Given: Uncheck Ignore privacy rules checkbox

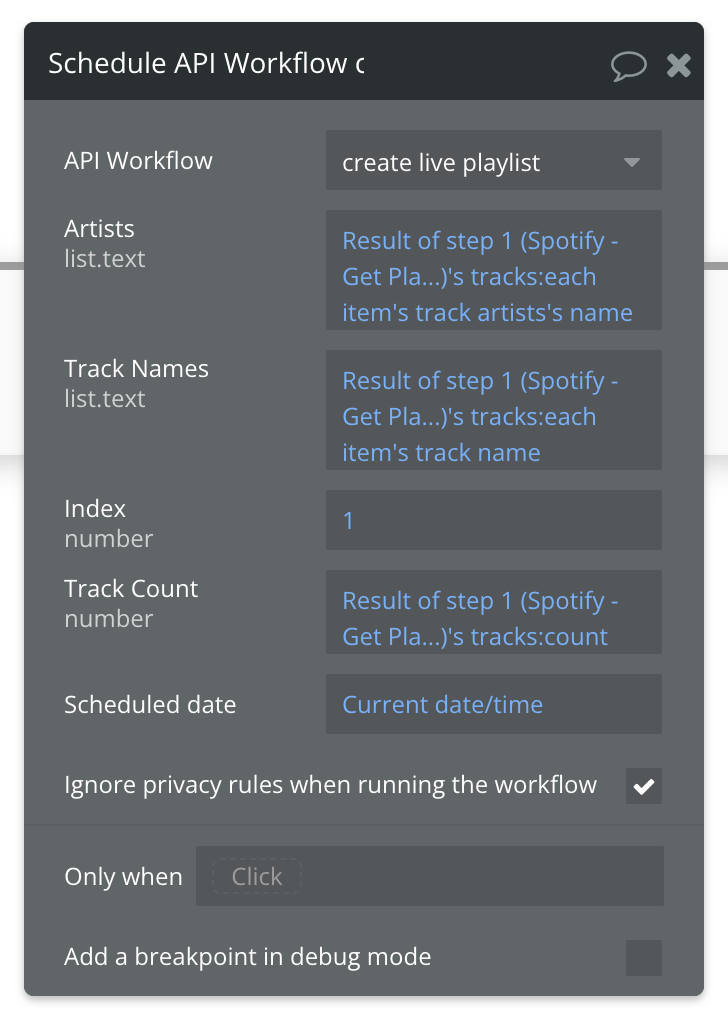Looking at the screenshot, I should (x=644, y=786).
